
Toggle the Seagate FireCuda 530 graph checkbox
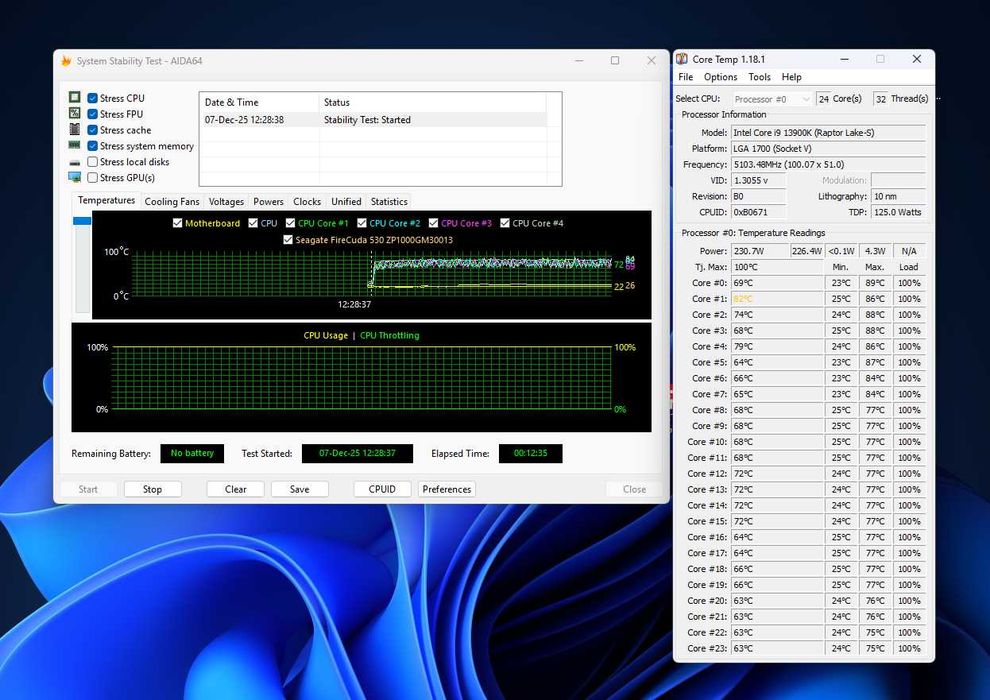point(288,239)
